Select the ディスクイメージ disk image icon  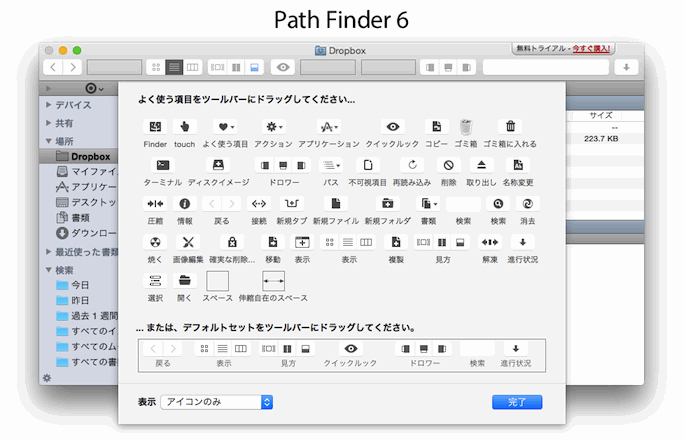click(x=218, y=165)
